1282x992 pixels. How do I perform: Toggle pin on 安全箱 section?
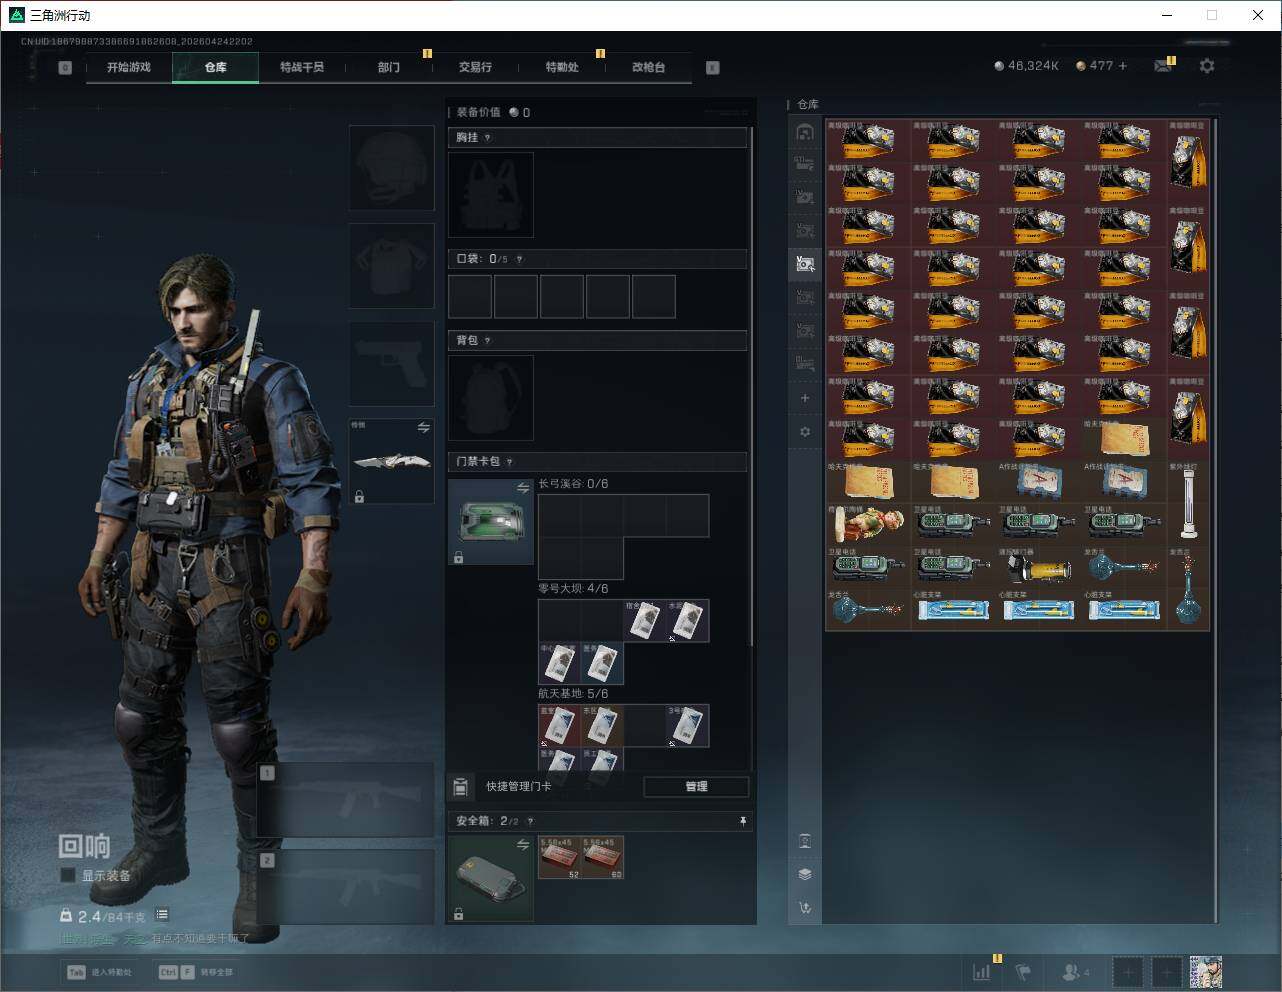point(742,821)
